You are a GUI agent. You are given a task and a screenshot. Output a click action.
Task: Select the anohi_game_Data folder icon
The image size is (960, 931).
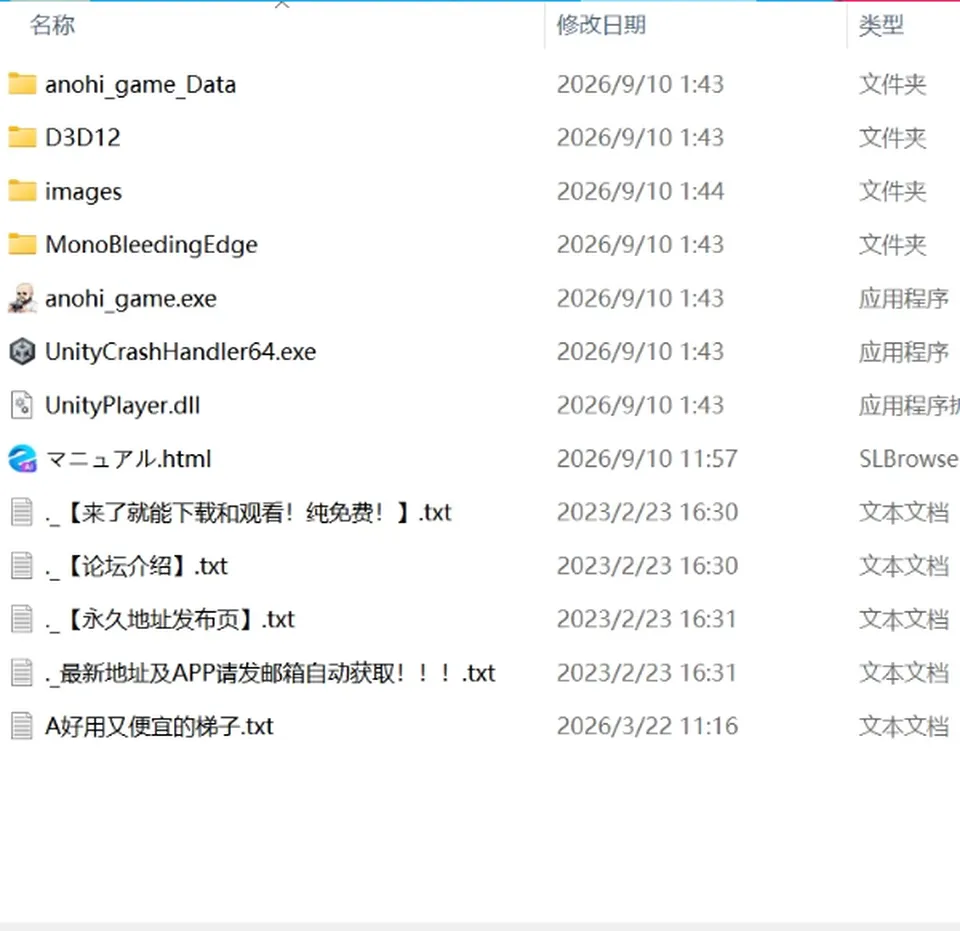(22, 84)
